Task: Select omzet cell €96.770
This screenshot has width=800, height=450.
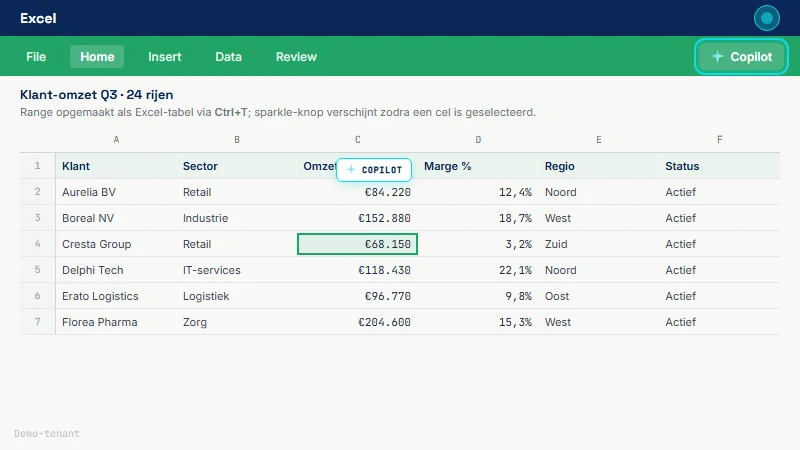Action: click(x=358, y=296)
